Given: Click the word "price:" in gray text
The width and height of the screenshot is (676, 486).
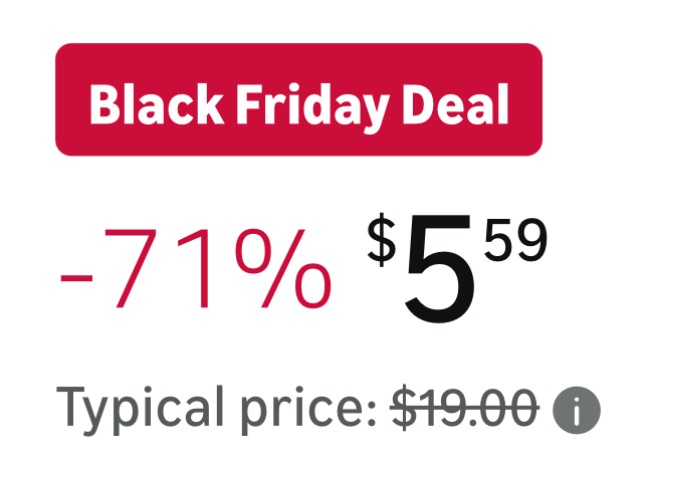Looking at the screenshot, I should [303, 411].
